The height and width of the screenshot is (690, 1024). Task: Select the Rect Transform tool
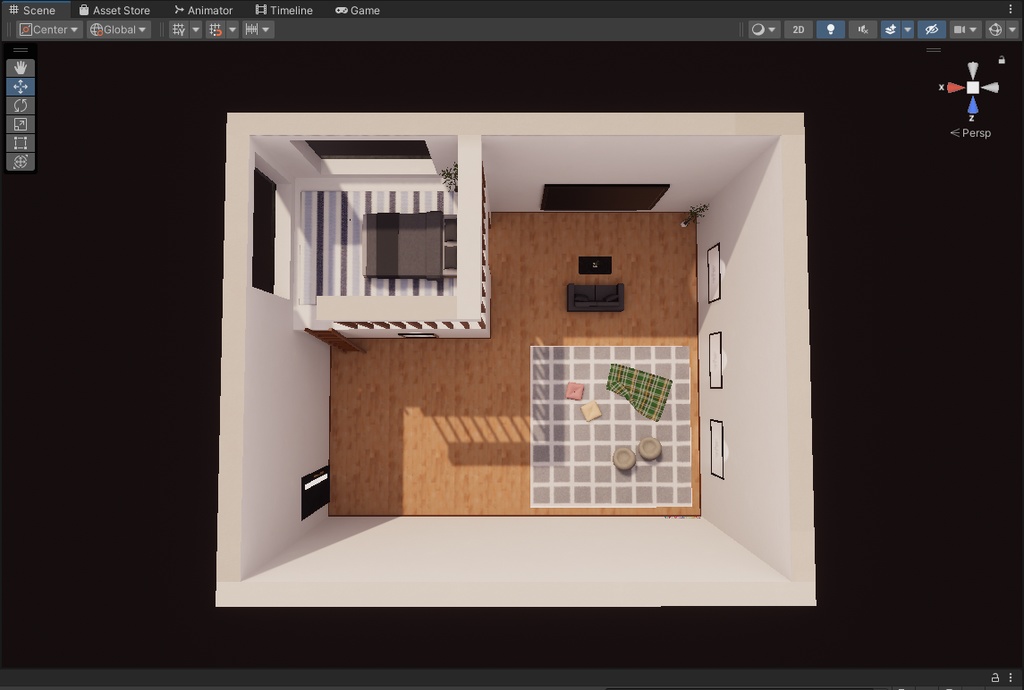pyautogui.click(x=20, y=141)
